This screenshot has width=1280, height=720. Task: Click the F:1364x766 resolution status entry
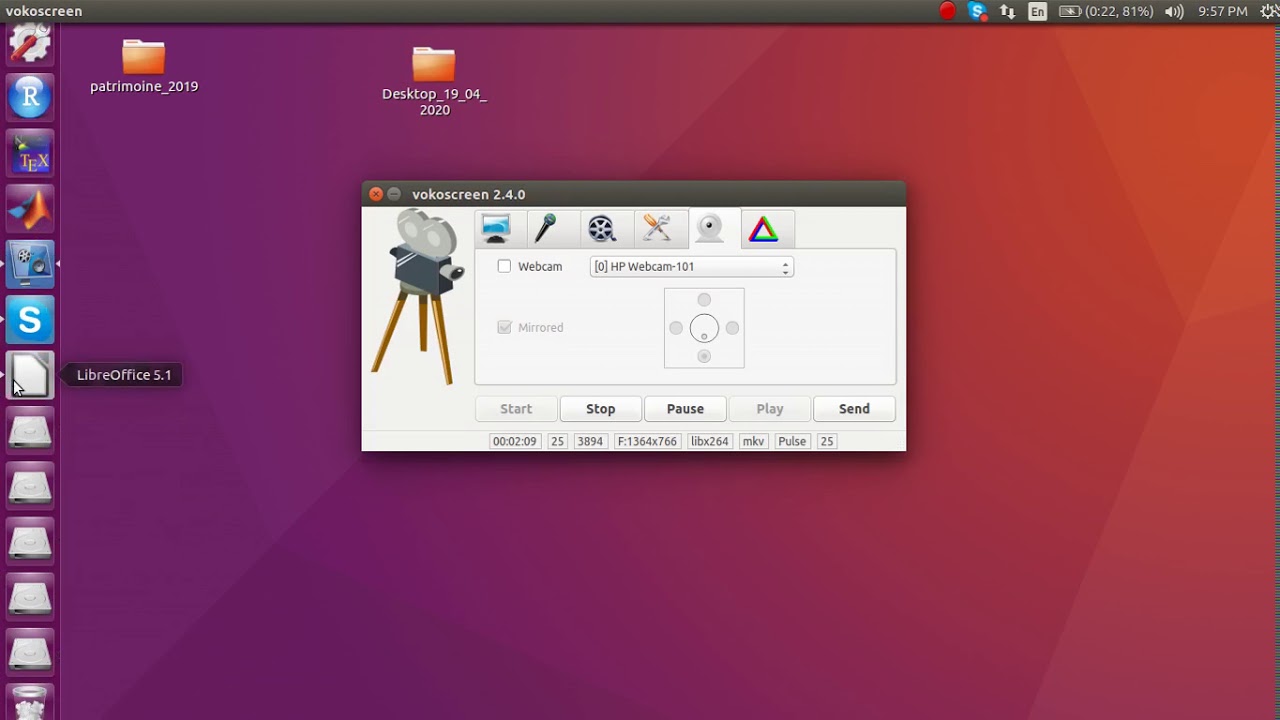(647, 441)
